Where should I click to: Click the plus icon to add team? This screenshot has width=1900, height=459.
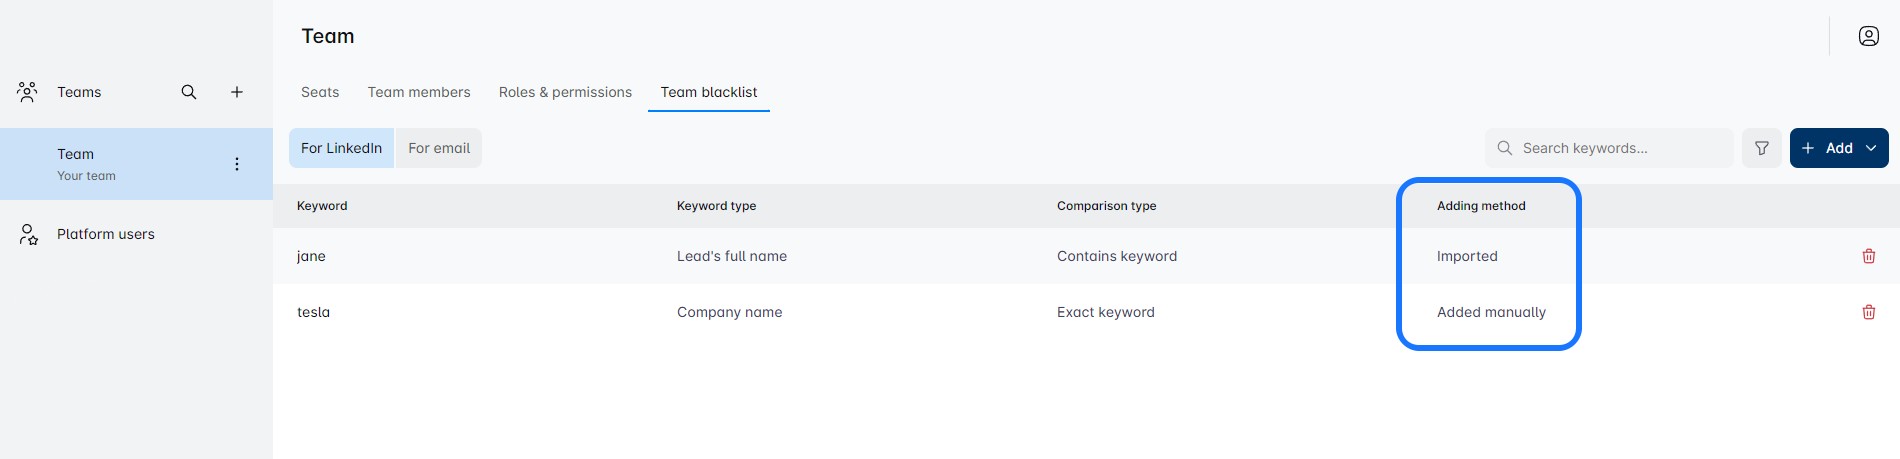pyautogui.click(x=237, y=92)
